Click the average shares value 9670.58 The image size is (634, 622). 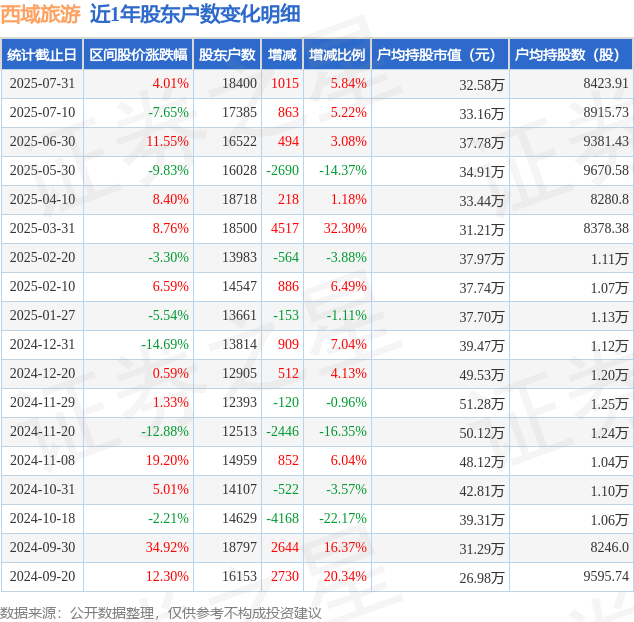606,170
